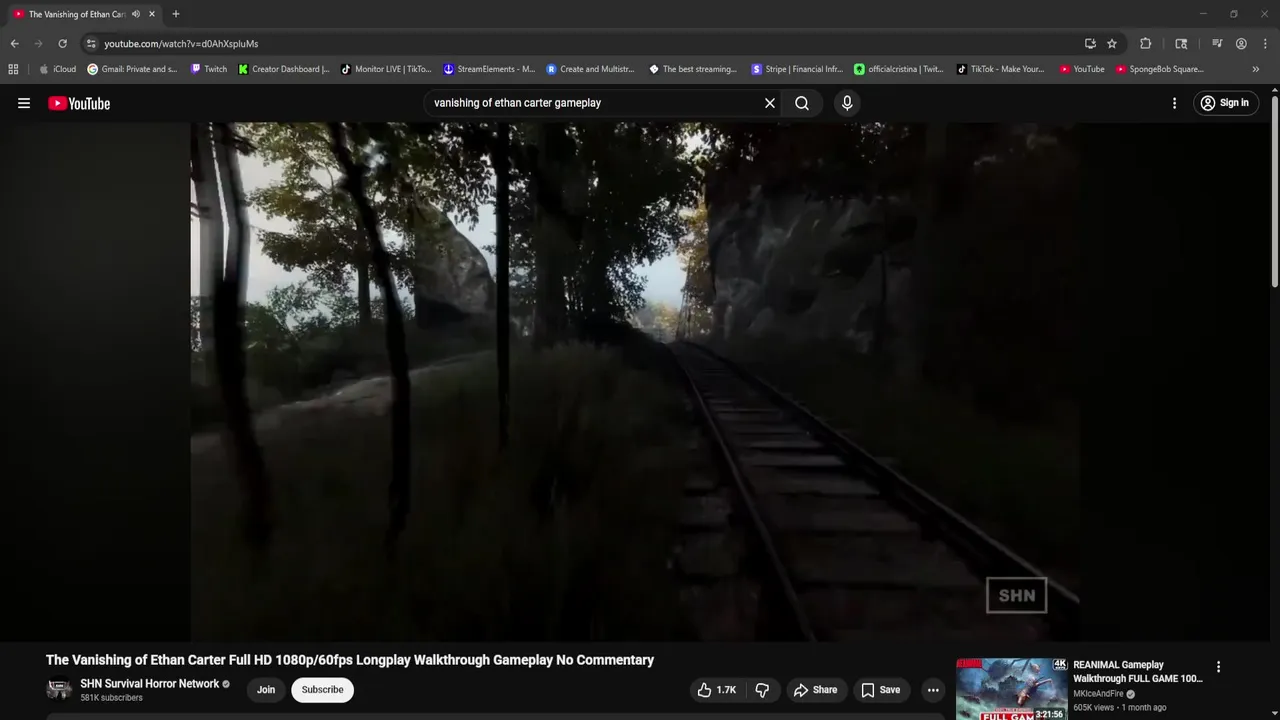Open the side panel icon in toolbar
This screenshot has width=1280, height=720.
point(1181,44)
